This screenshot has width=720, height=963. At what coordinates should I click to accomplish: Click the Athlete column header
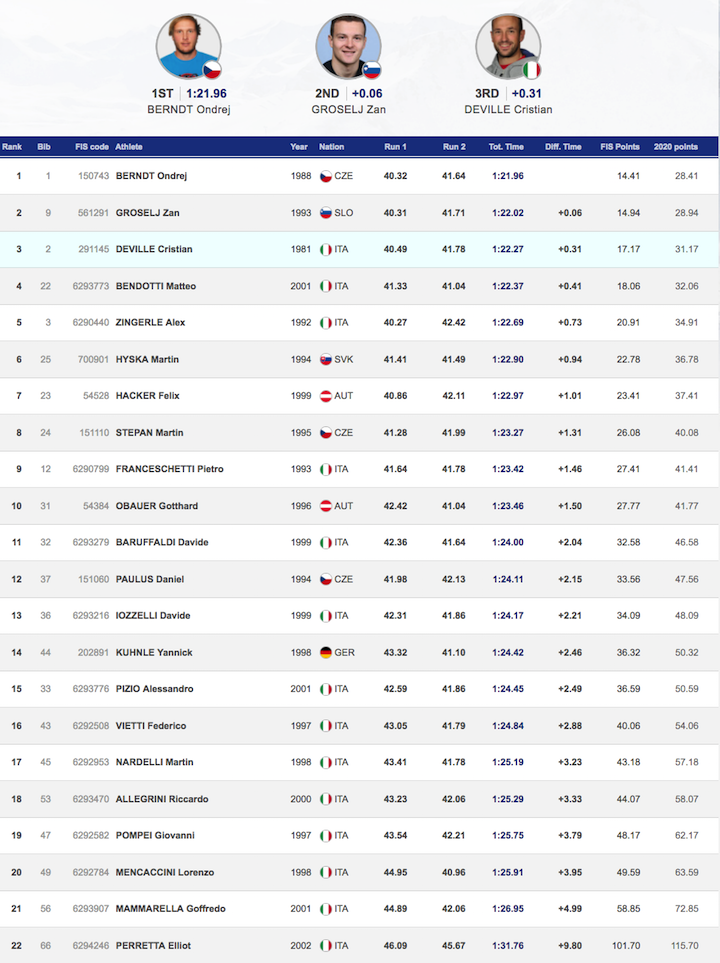(129, 147)
